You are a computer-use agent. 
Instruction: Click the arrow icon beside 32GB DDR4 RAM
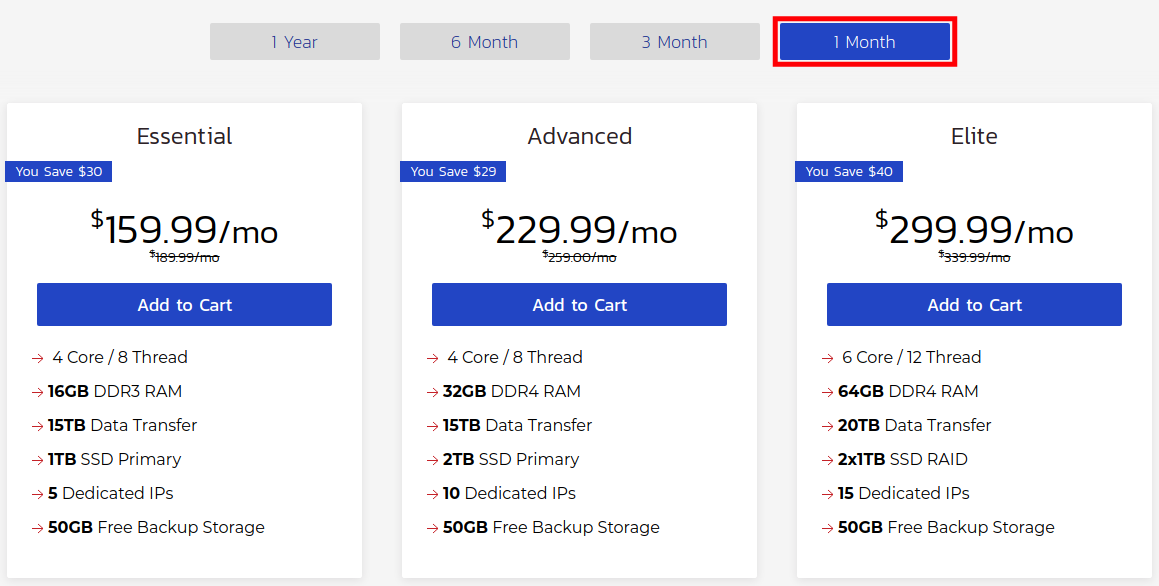pos(433,392)
